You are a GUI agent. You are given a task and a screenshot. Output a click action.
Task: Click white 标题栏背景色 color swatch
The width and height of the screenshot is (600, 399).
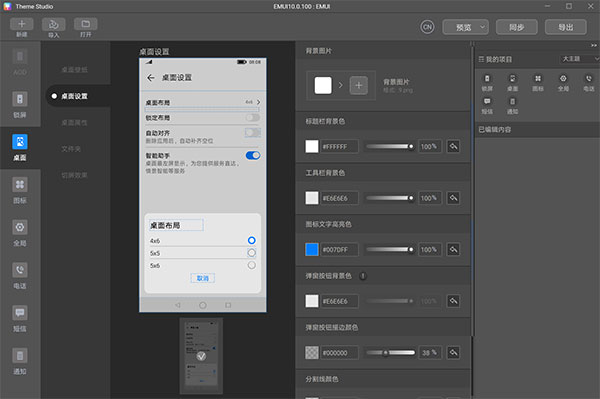pos(312,147)
